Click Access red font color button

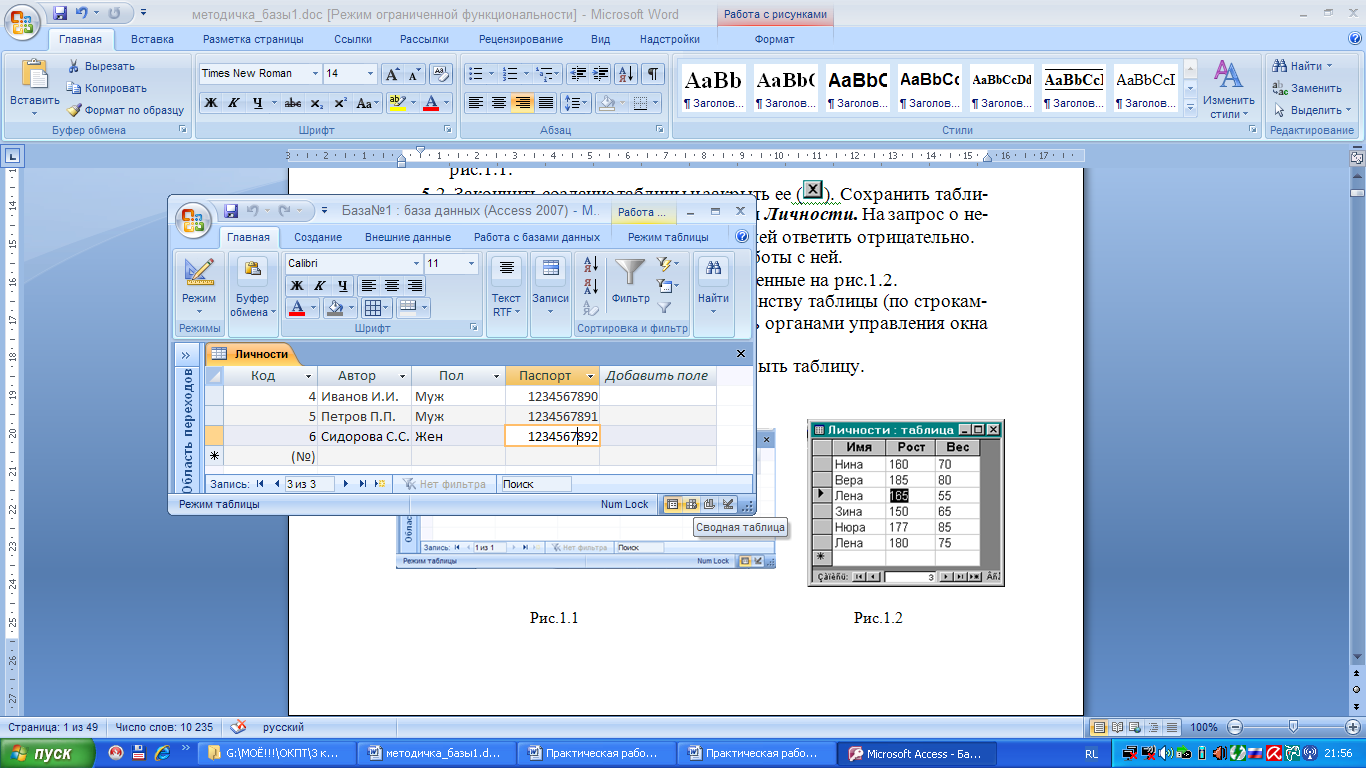pos(297,308)
